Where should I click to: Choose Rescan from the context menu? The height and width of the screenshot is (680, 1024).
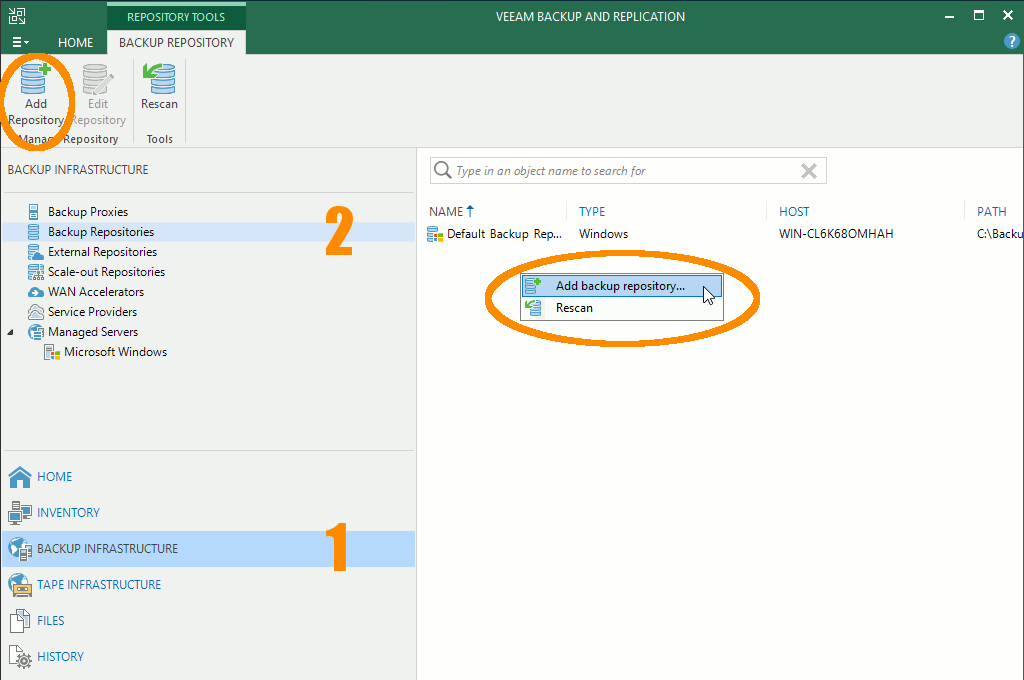tap(574, 308)
